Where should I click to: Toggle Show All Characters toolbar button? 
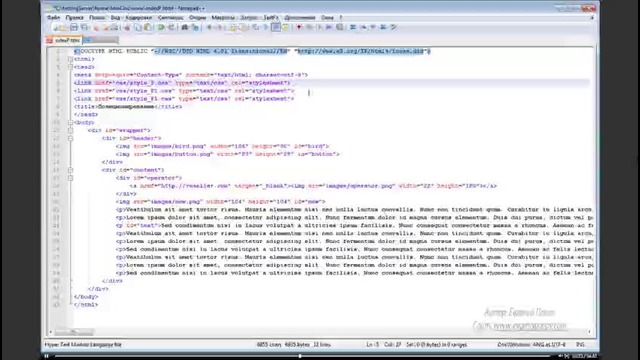point(266,27)
